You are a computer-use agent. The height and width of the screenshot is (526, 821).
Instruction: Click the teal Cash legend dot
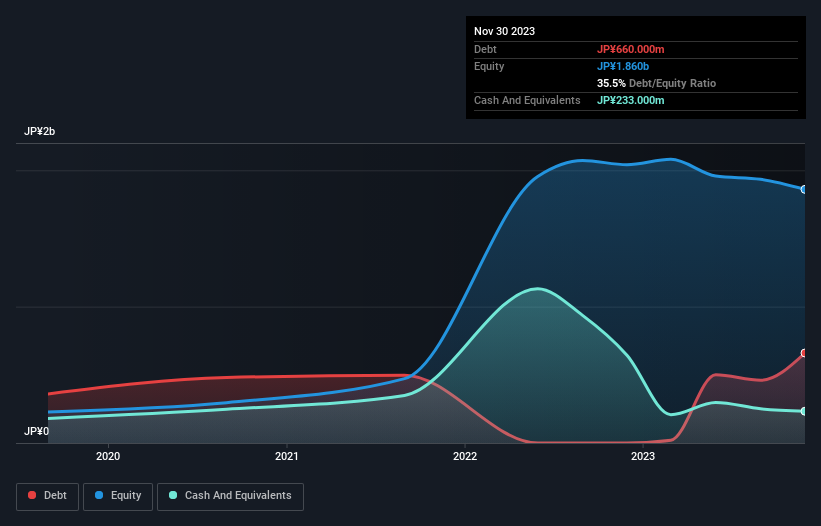[173, 495]
